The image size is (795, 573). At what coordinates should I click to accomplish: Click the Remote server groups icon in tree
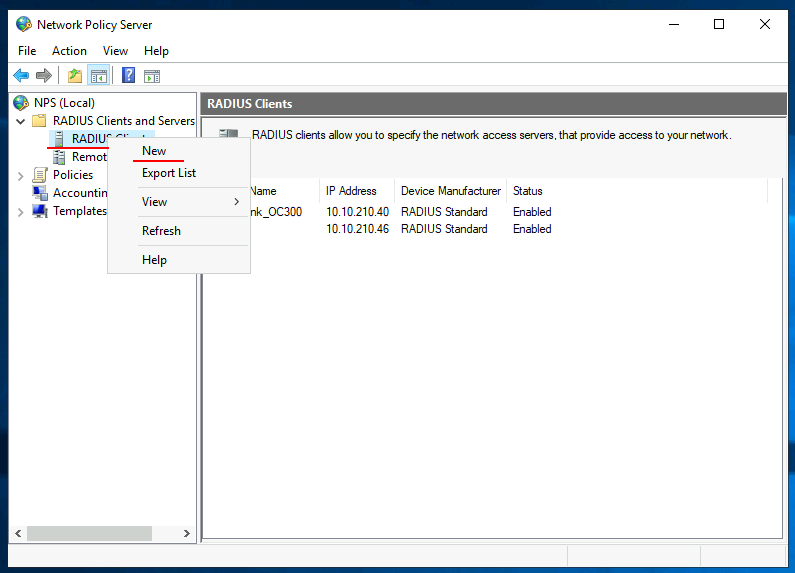(x=59, y=157)
